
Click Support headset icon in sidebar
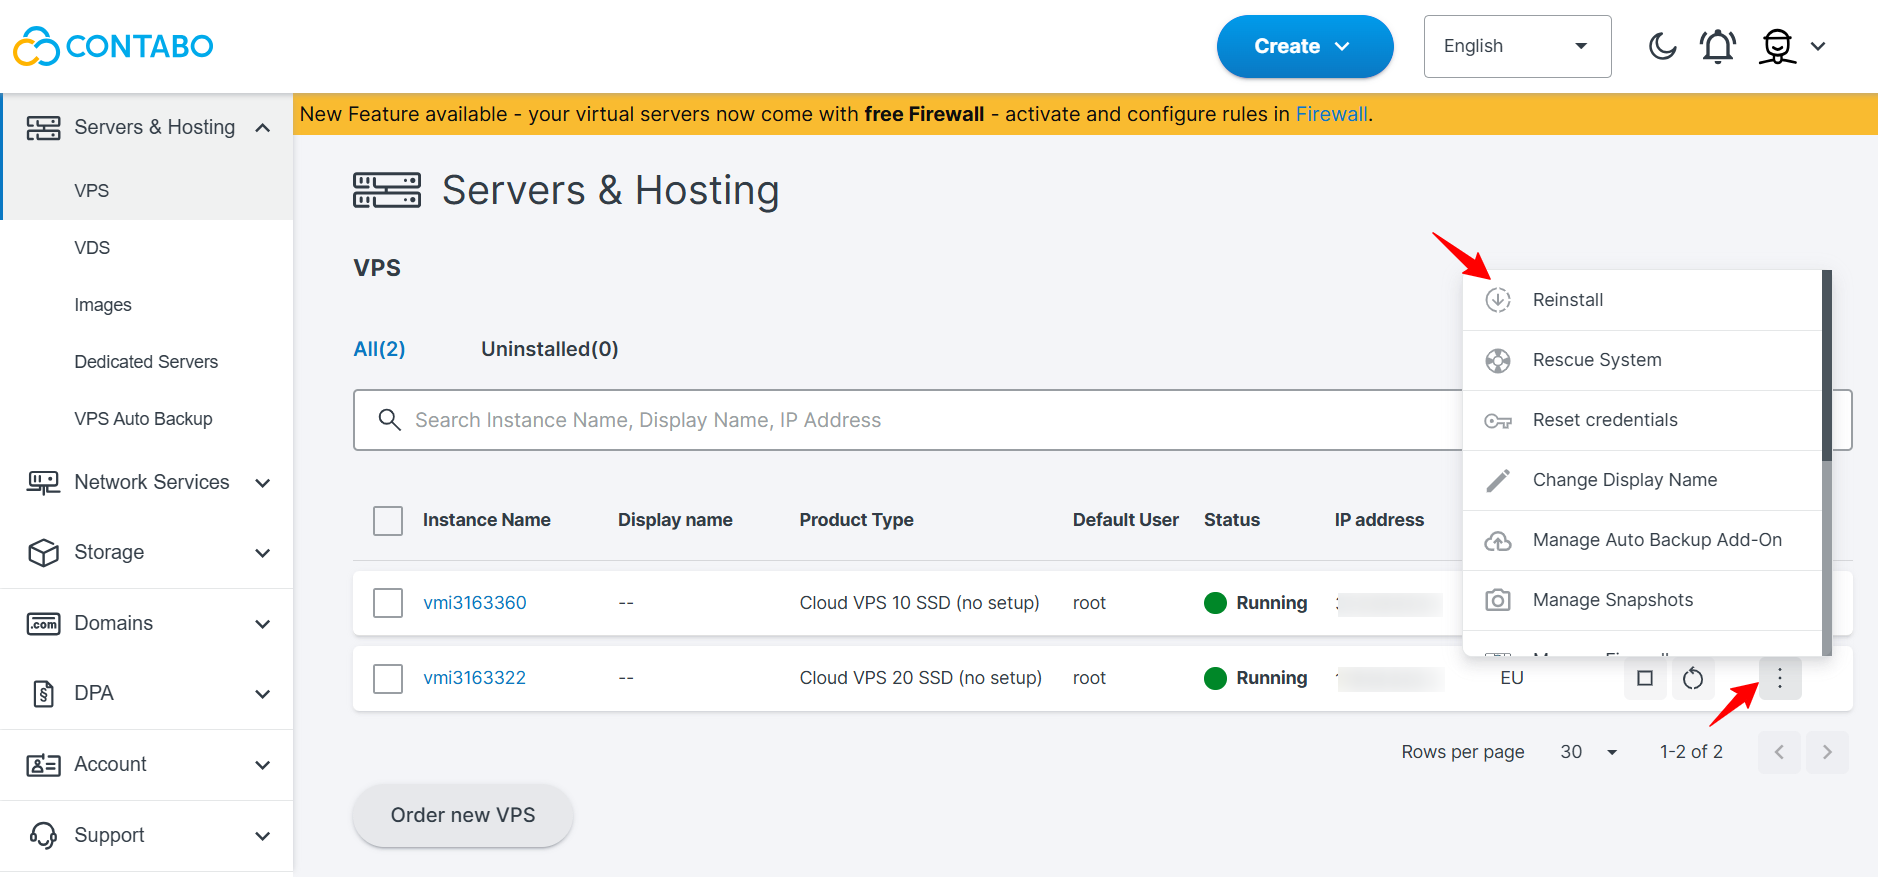[x=43, y=835]
